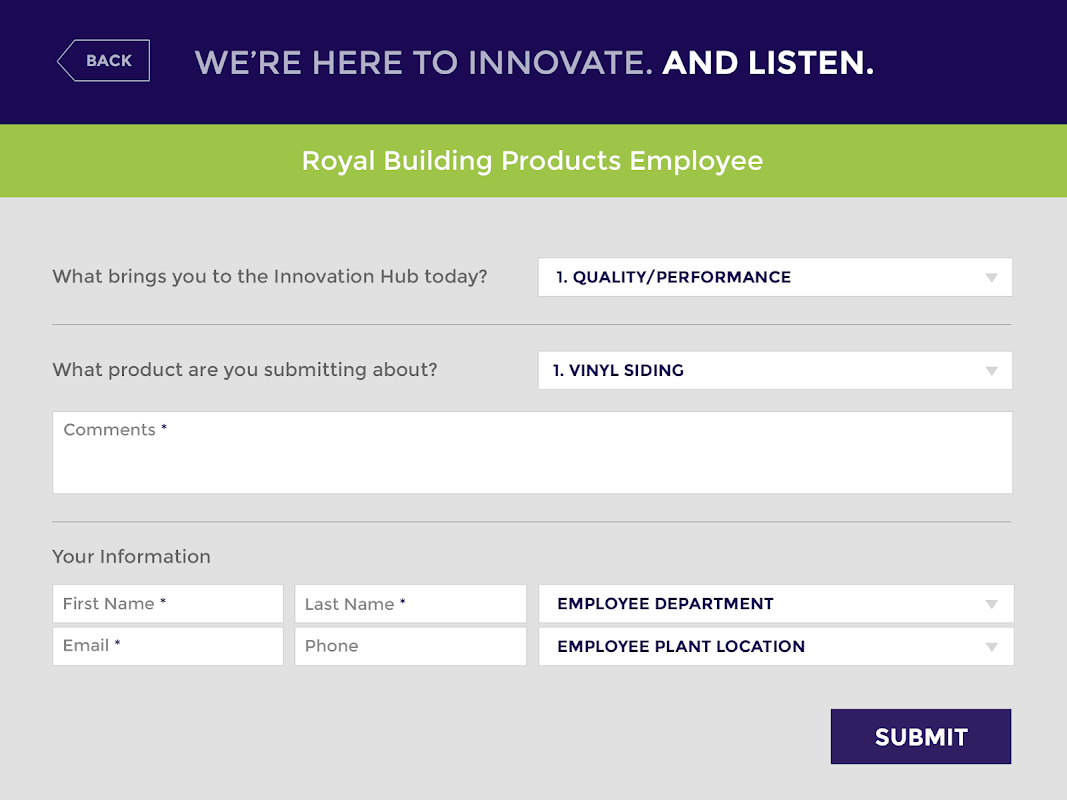Click the down arrow in Employee Department
1067x800 pixels.
(x=991, y=604)
